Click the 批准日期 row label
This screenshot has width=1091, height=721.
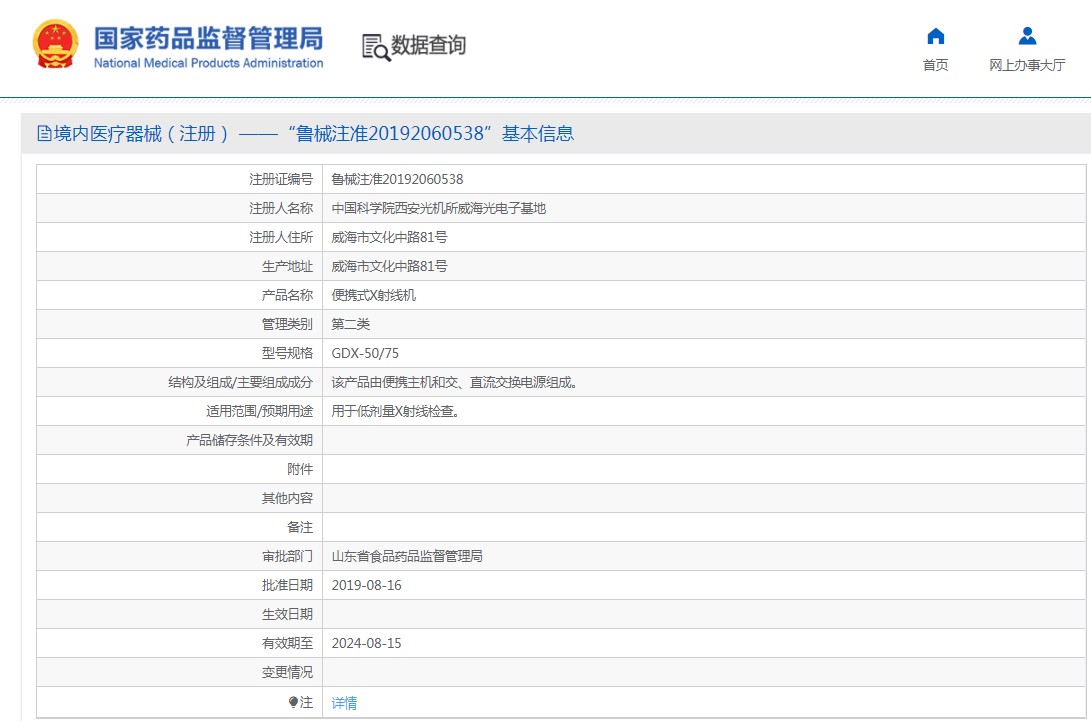tap(287, 585)
